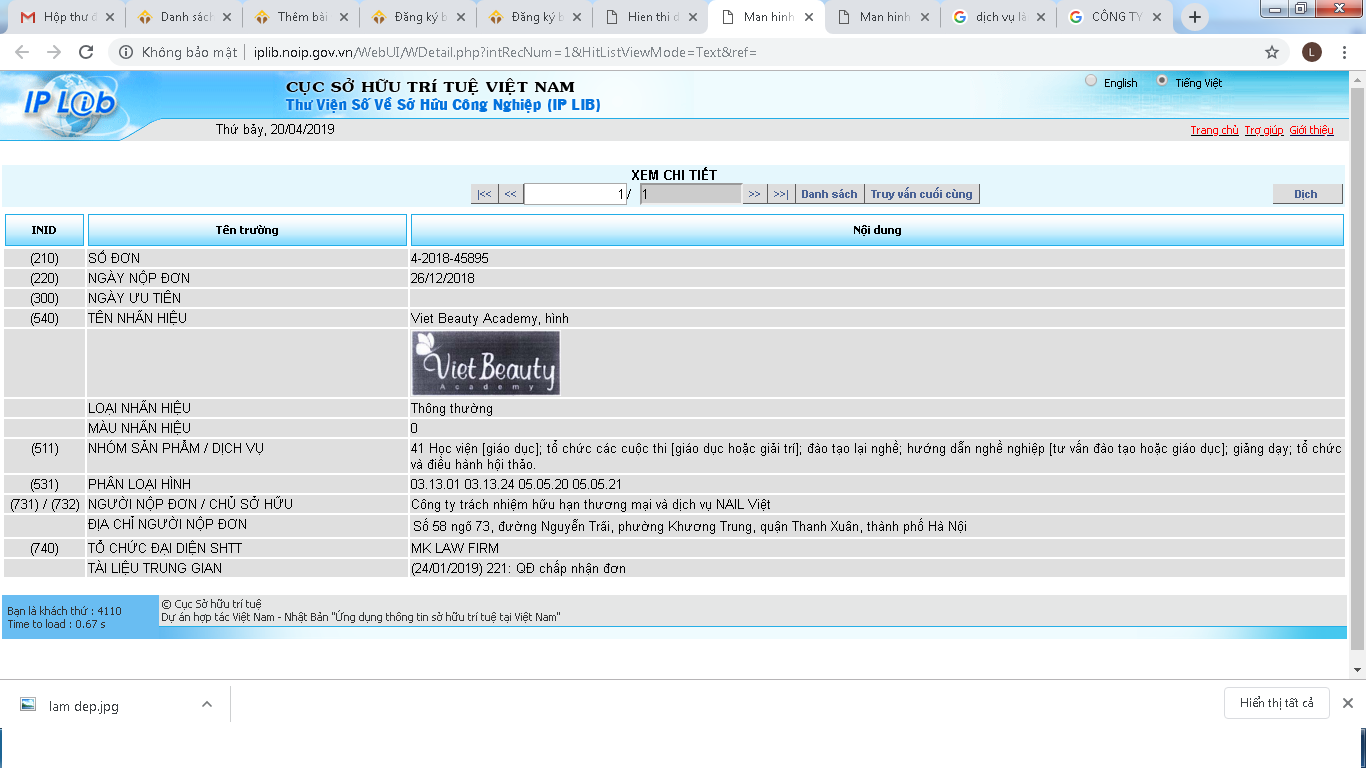1366x768 pixels.
Task: Click the Viet Beauty Academy, hình name
Action: point(490,318)
